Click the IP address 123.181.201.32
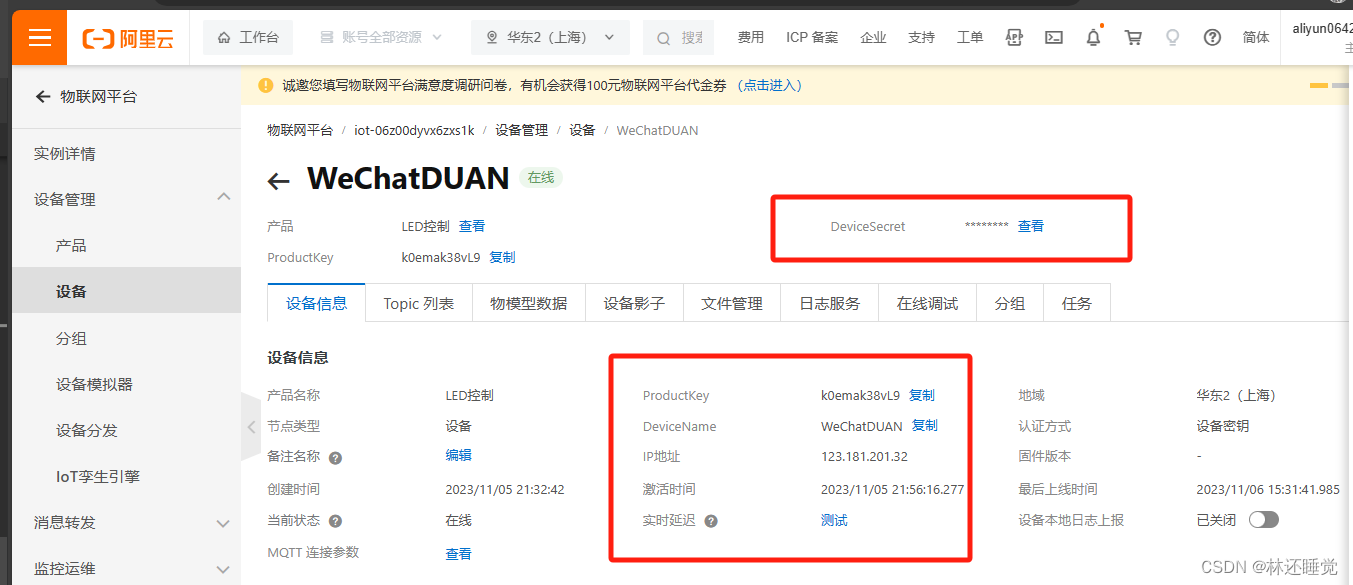 pyautogui.click(x=864, y=457)
